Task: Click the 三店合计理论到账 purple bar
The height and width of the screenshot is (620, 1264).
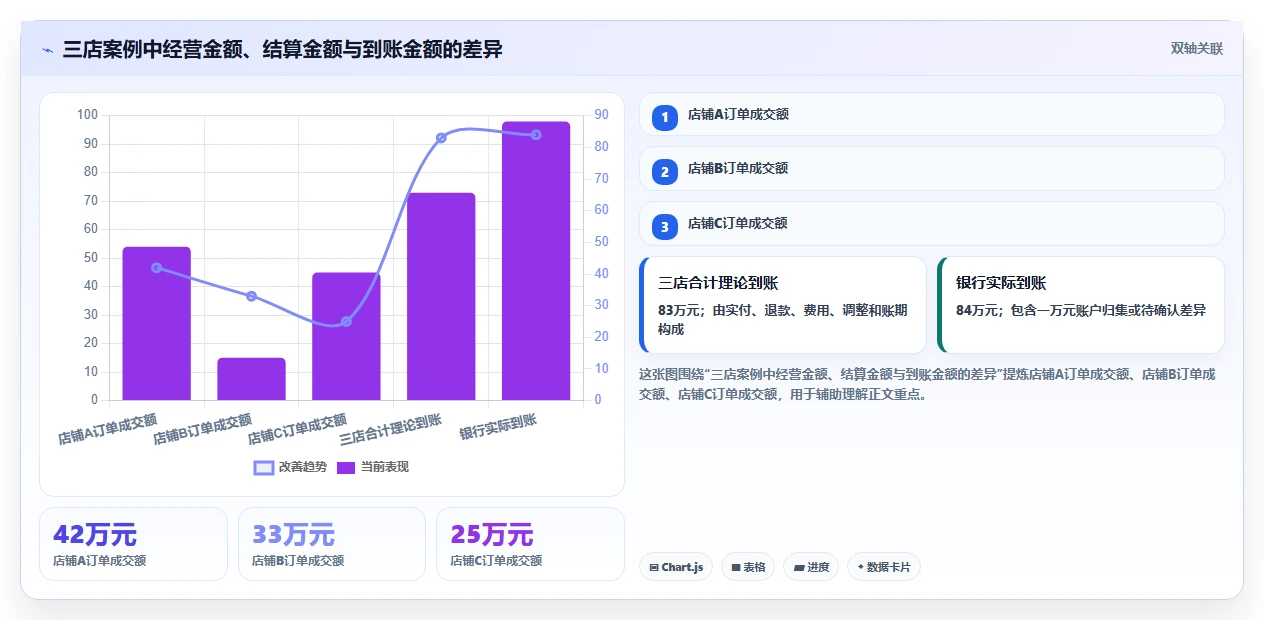Action: click(441, 296)
